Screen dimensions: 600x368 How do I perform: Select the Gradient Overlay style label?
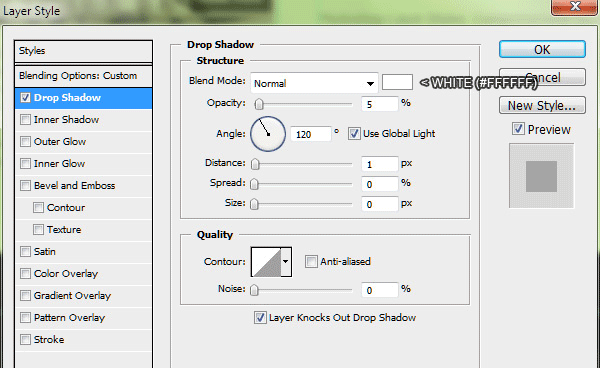tap(72, 296)
